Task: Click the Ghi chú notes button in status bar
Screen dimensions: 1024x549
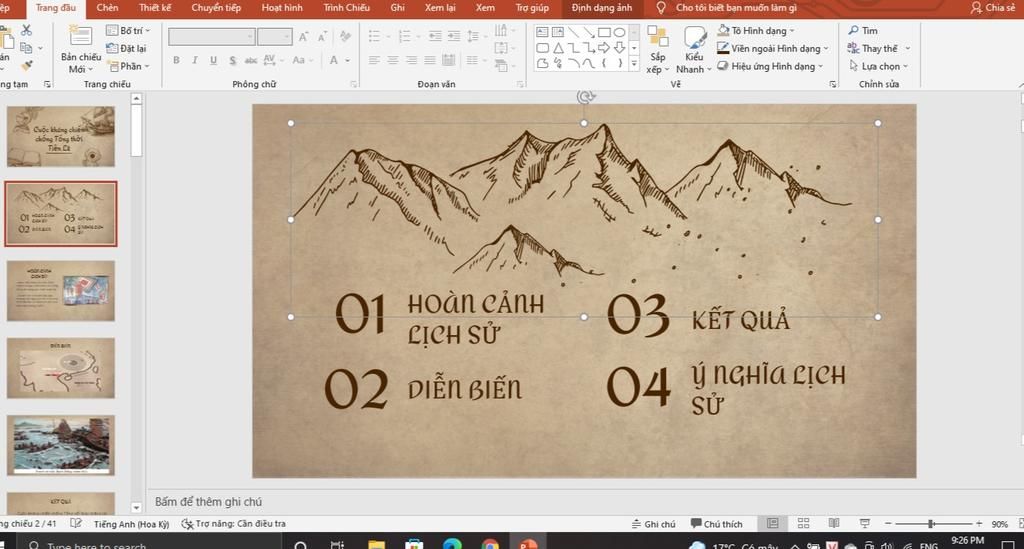Action: [654, 524]
